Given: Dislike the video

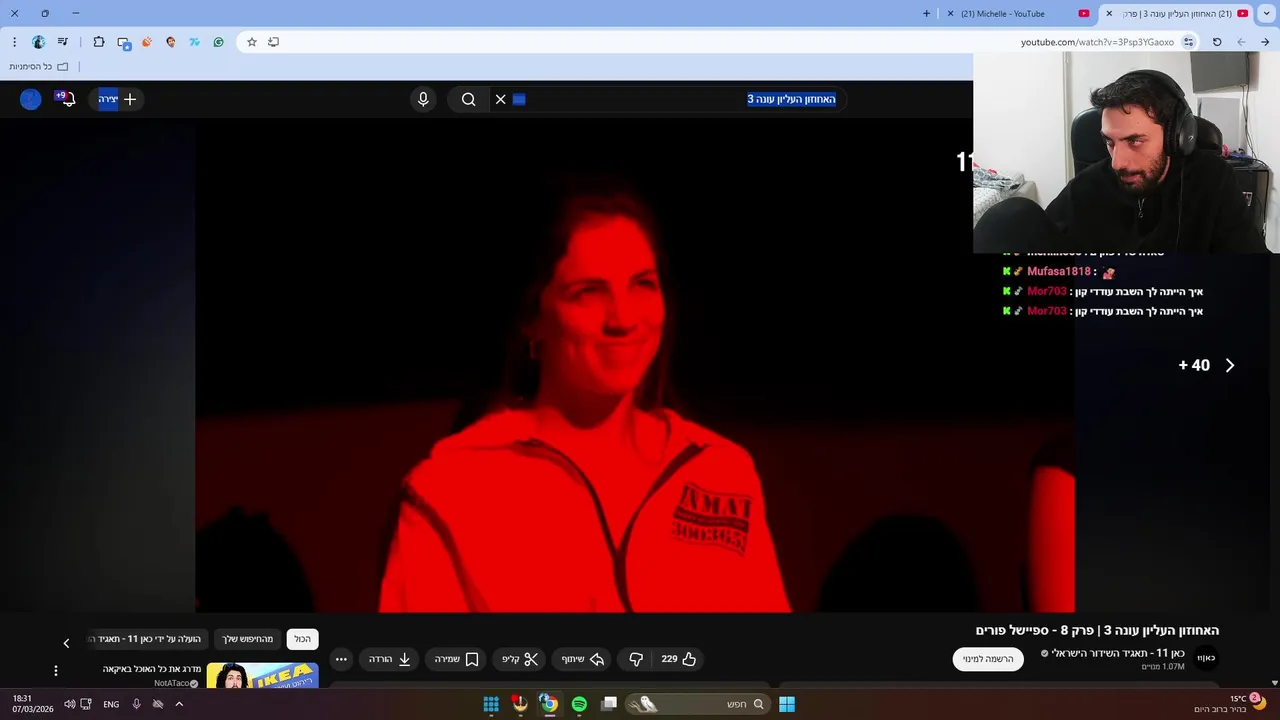Looking at the screenshot, I should pyautogui.click(x=636, y=659).
